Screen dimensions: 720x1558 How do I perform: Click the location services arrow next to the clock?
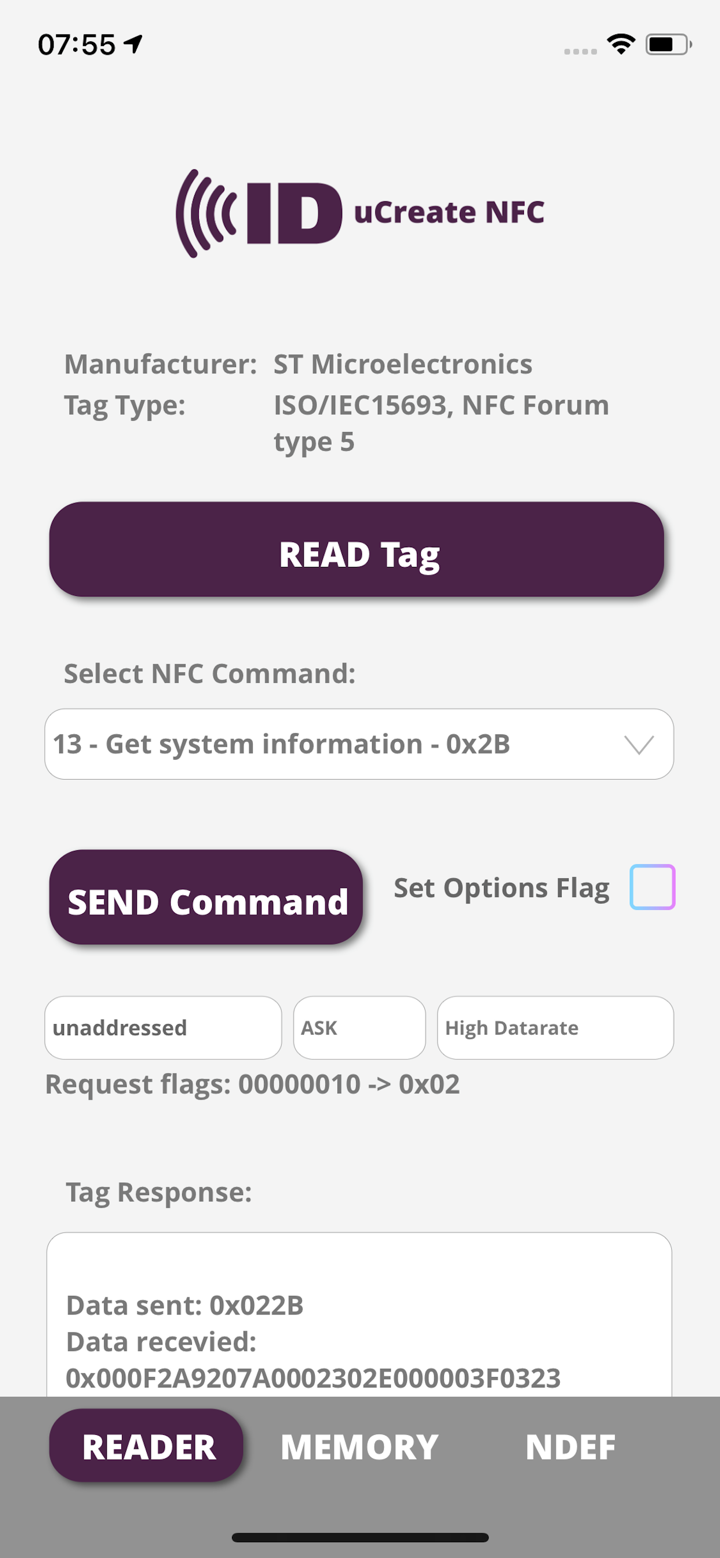tap(131, 44)
